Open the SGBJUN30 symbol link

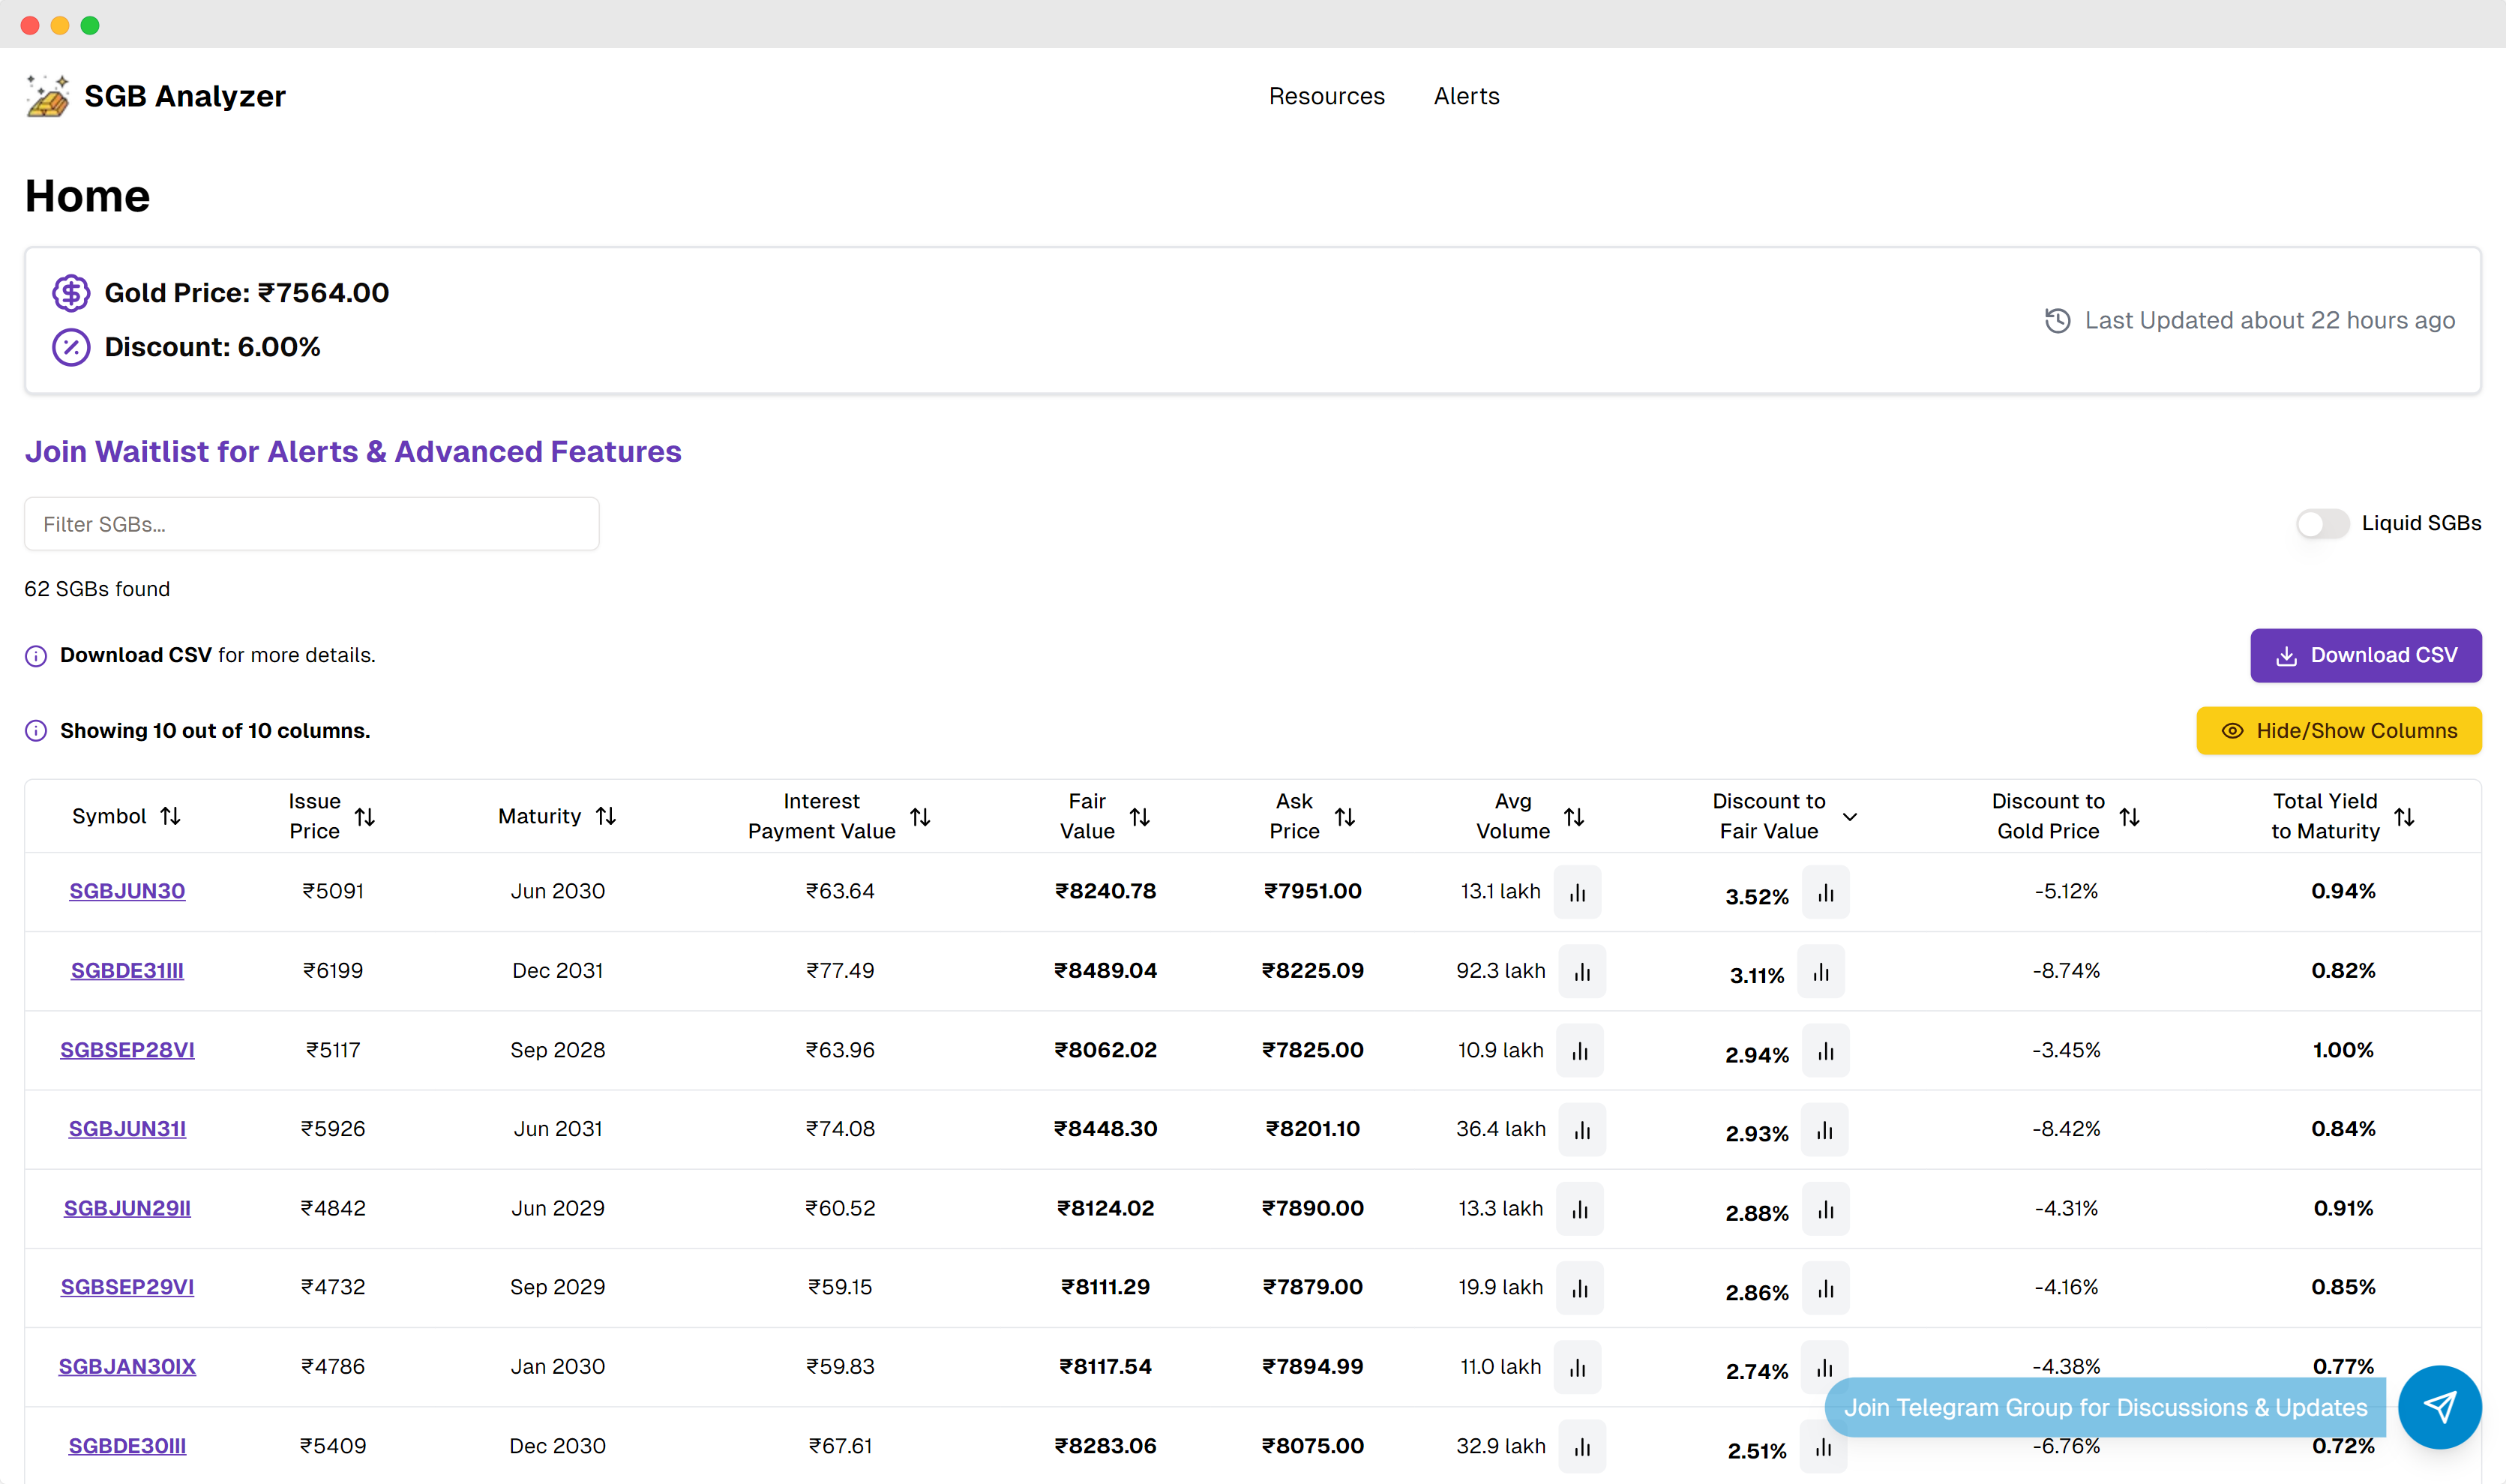127,891
